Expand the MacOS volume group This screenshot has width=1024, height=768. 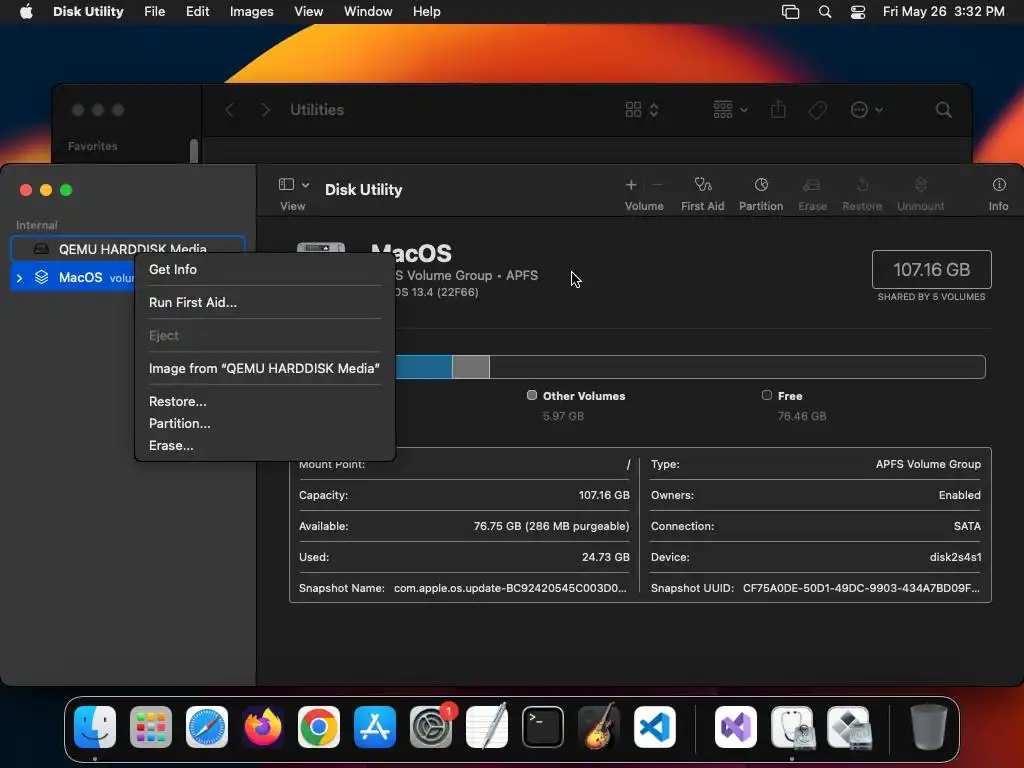[19, 278]
